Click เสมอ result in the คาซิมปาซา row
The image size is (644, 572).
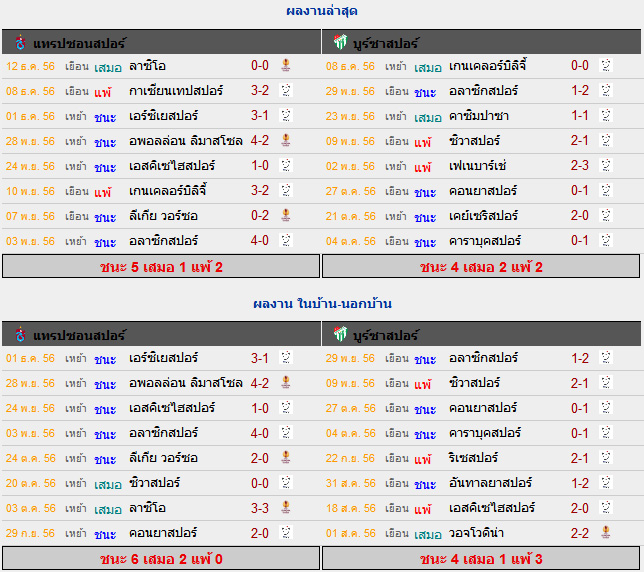click(428, 117)
